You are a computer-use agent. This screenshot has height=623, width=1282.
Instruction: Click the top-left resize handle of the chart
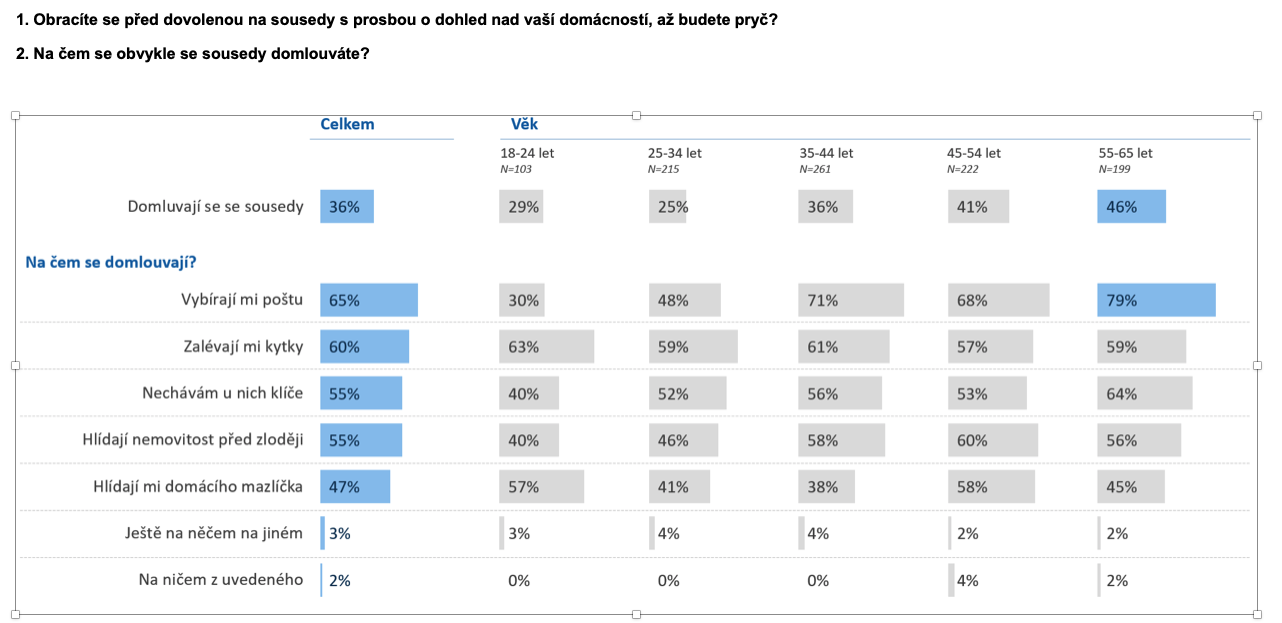point(15,116)
